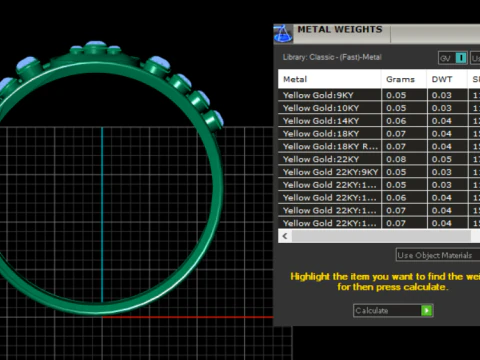Select the Yellow Gold:18KY R... row
Image resolution: width=480 pixels, height=360 pixels.
tap(379, 146)
